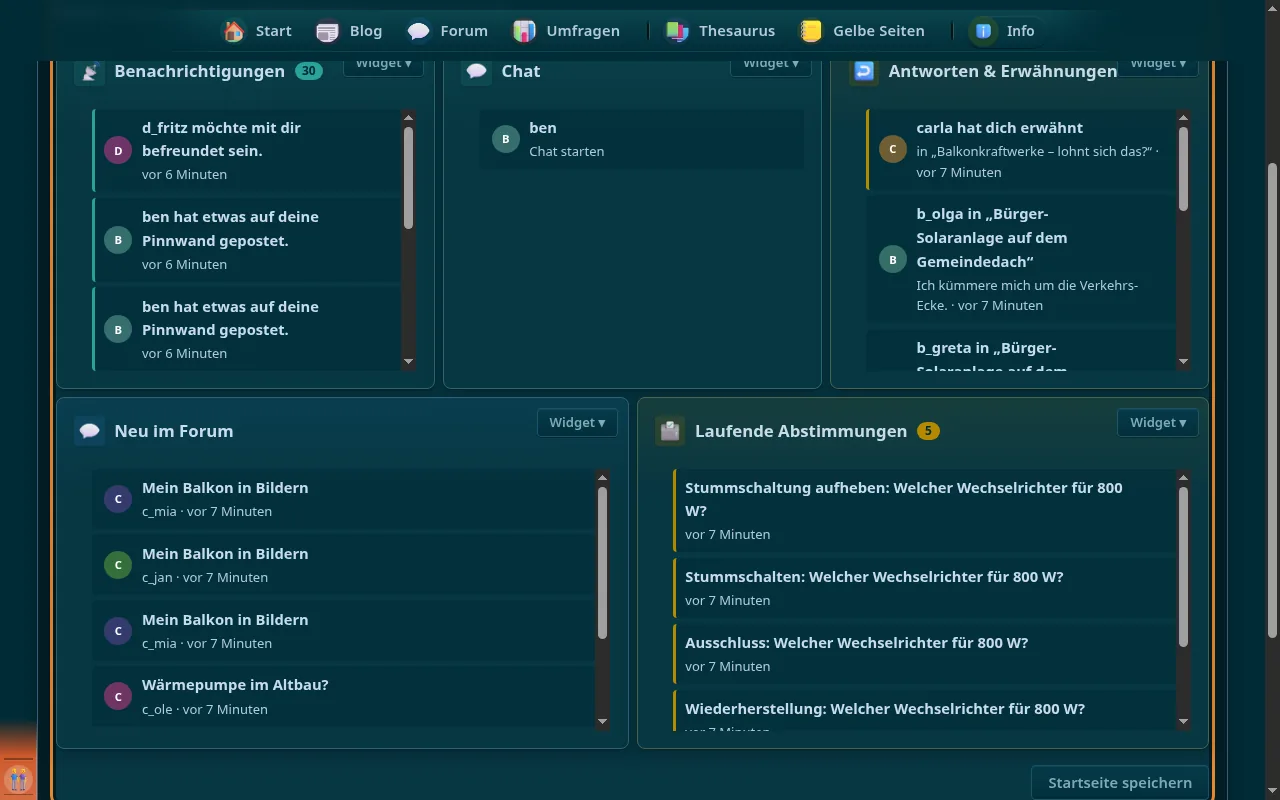This screenshot has height=800, width=1280.
Task: Click the Benachrichtigungen panel icon
Action: 90,71
